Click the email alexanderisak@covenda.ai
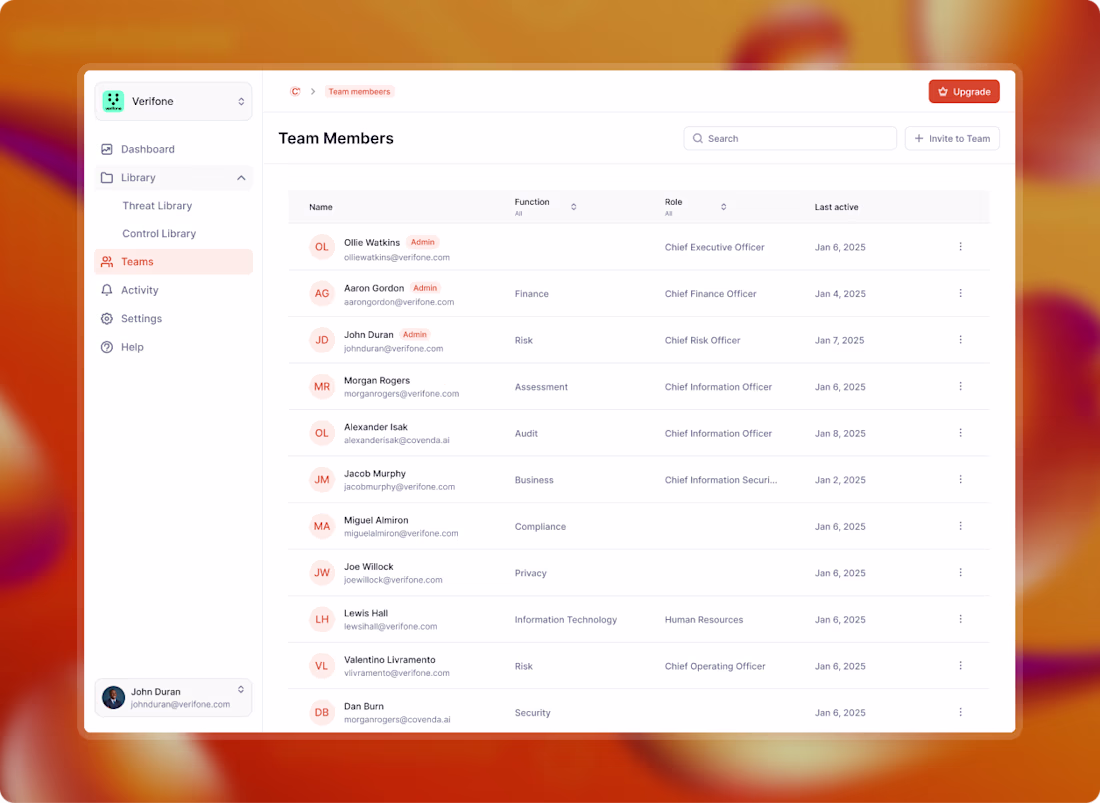The height and width of the screenshot is (803, 1100). [x=396, y=440]
